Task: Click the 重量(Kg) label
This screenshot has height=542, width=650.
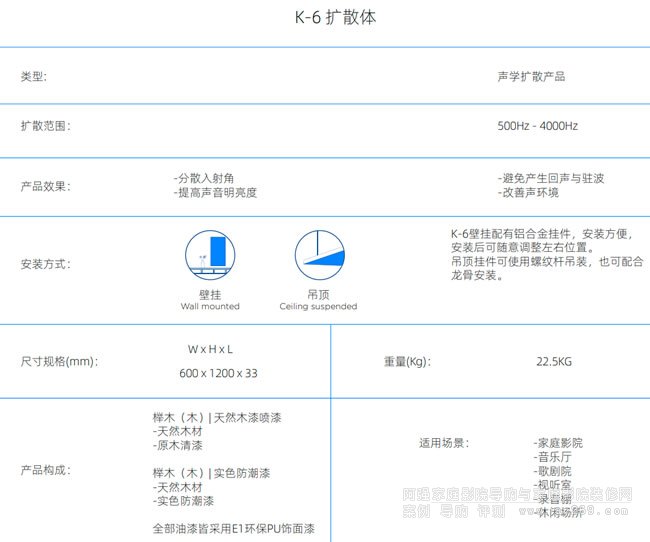Action: coord(405,361)
